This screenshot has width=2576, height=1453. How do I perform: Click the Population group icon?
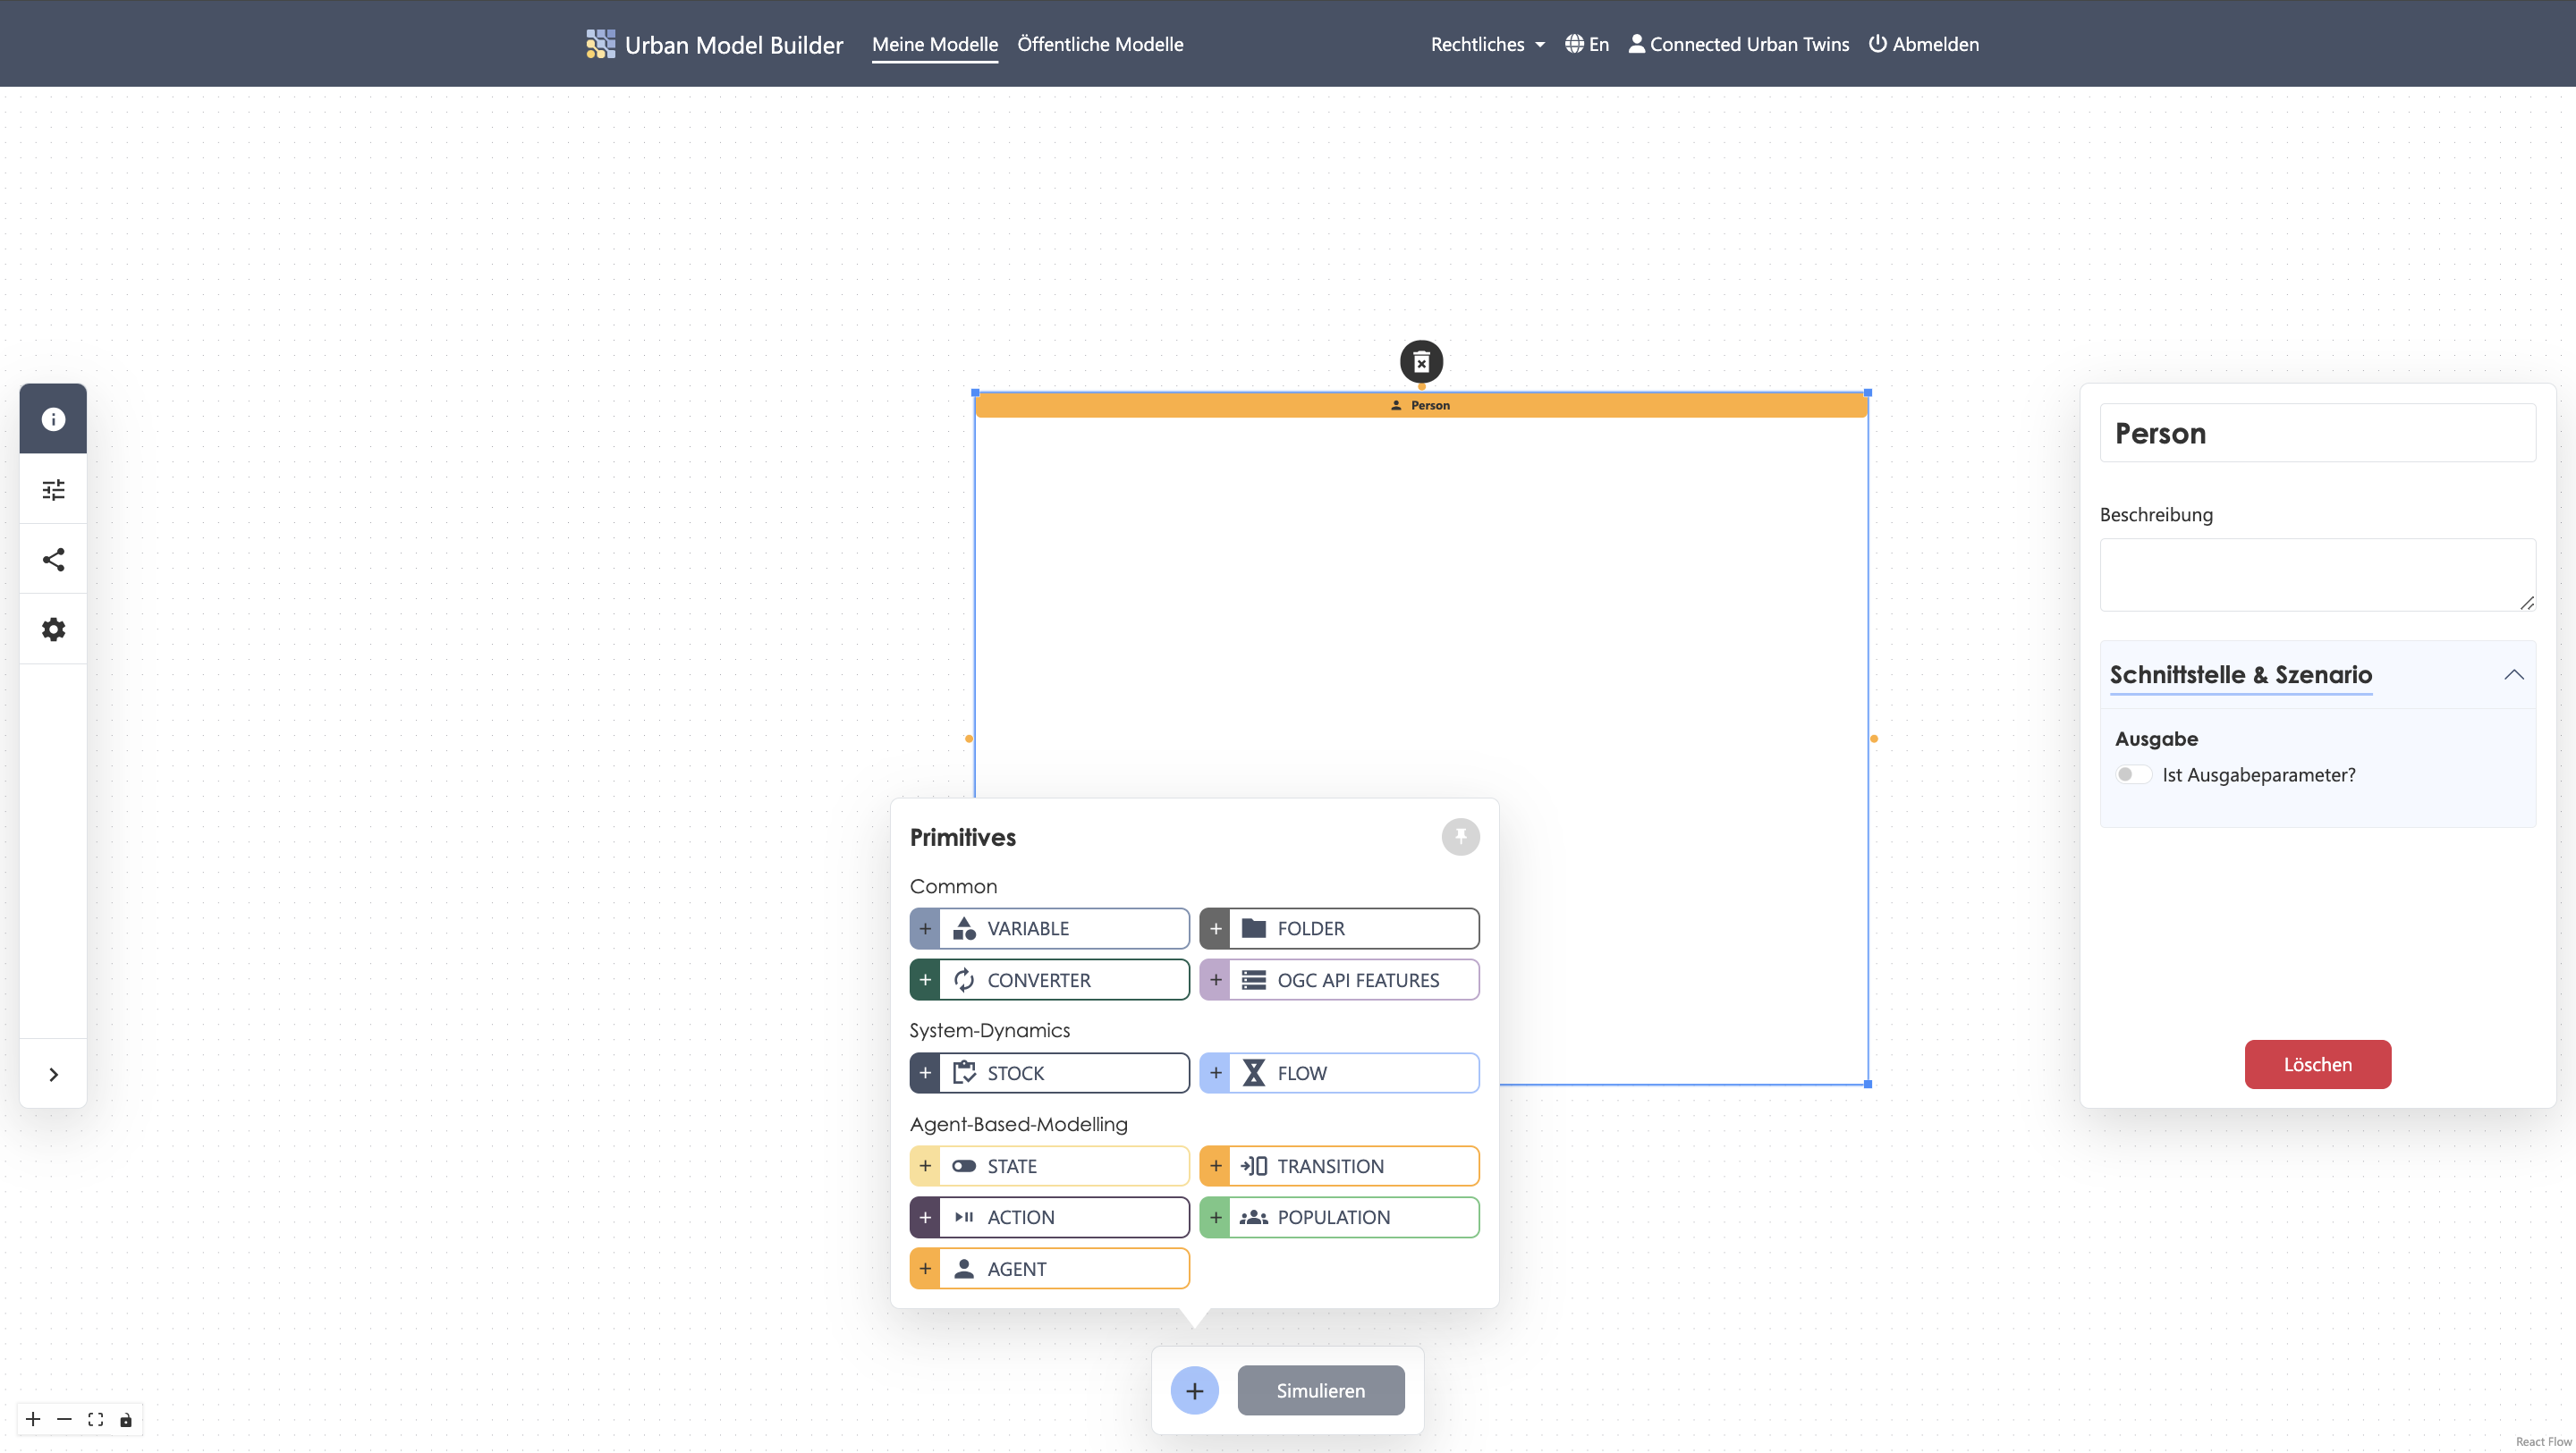(x=1253, y=1217)
